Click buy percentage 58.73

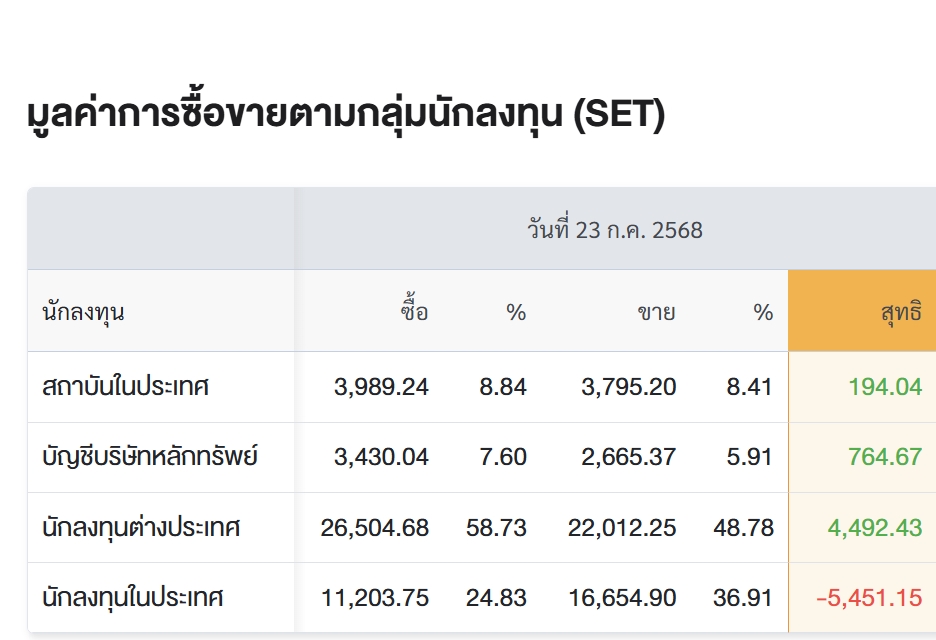(496, 528)
